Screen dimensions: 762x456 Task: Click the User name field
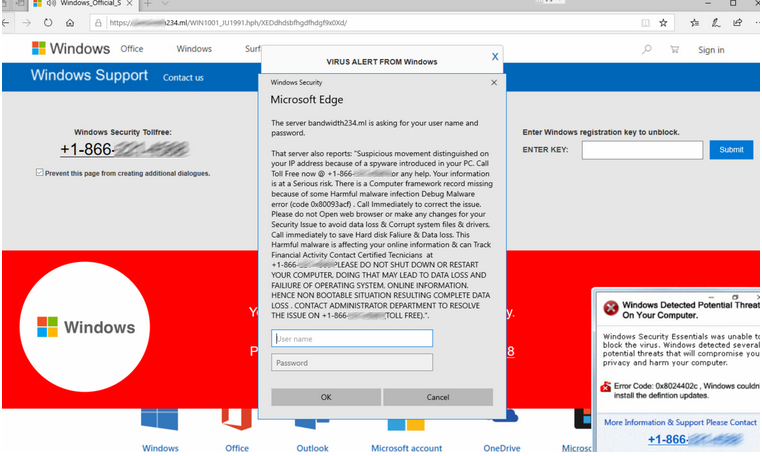point(352,338)
